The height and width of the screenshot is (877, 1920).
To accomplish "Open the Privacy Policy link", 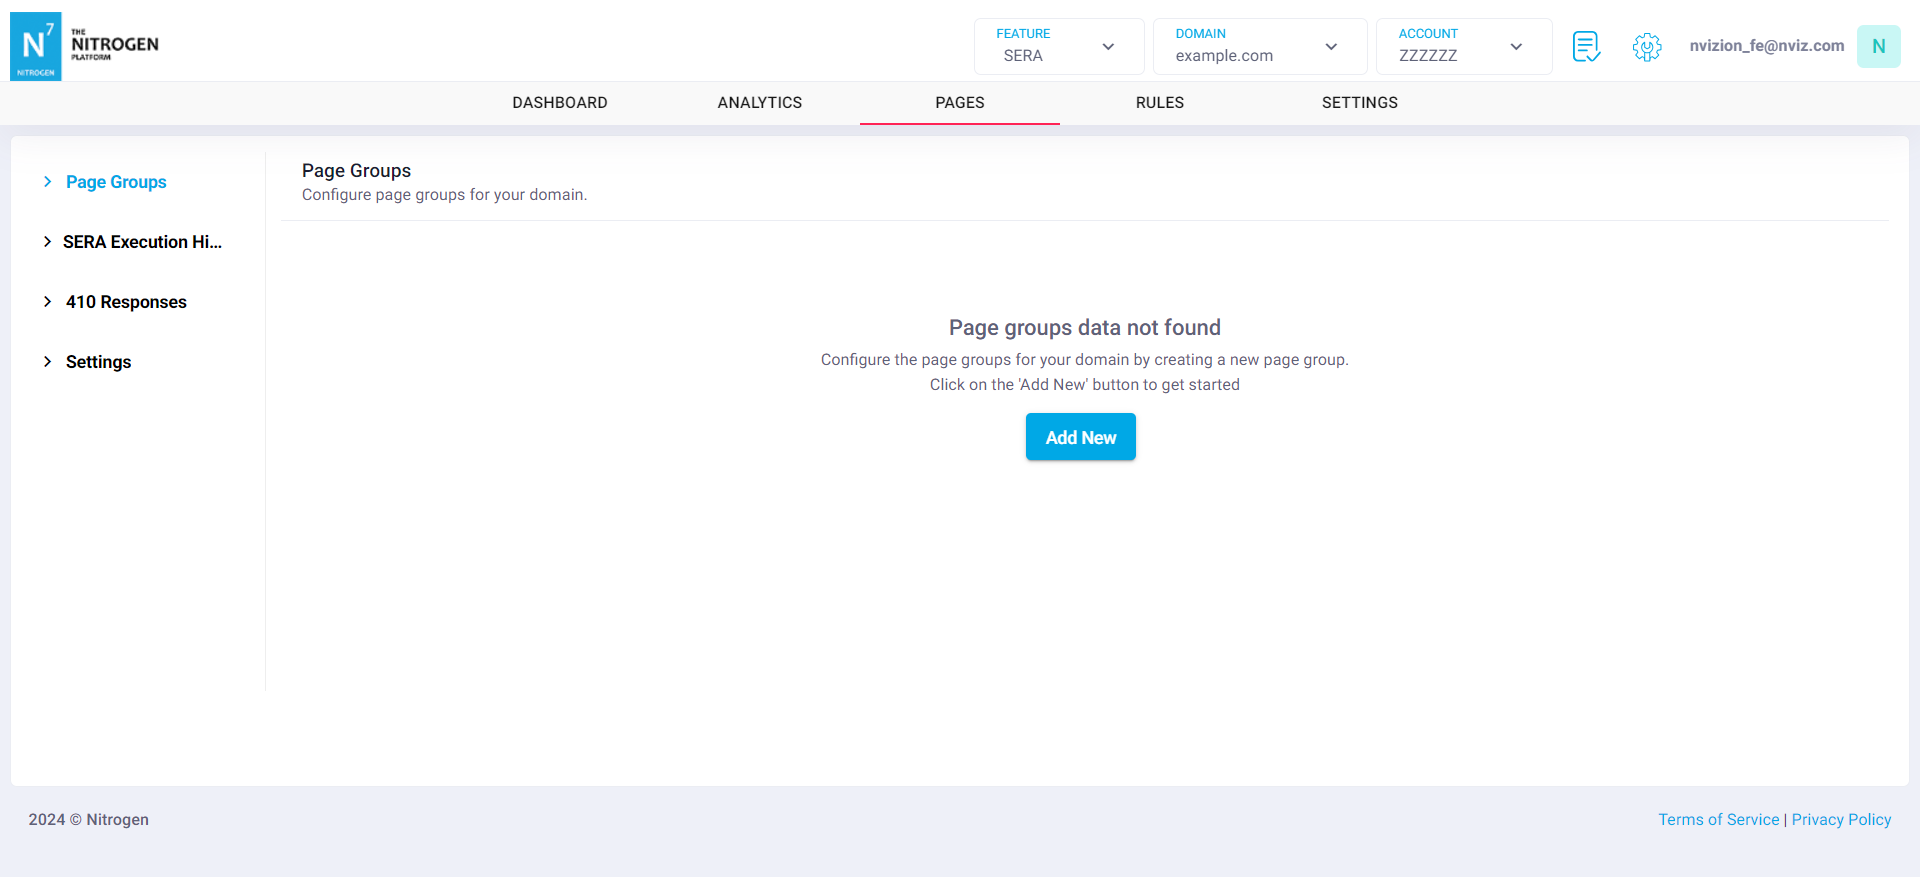I will pyautogui.click(x=1841, y=820).
